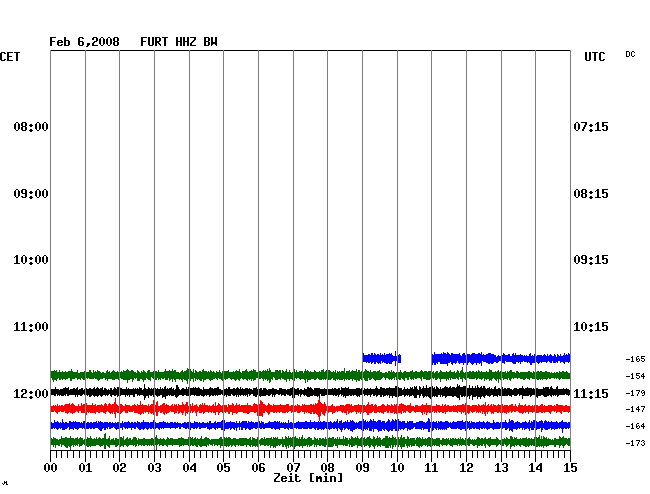Click the 12:00 CET time label
Screen dimensions: 650x494
[x=31, y=393]
